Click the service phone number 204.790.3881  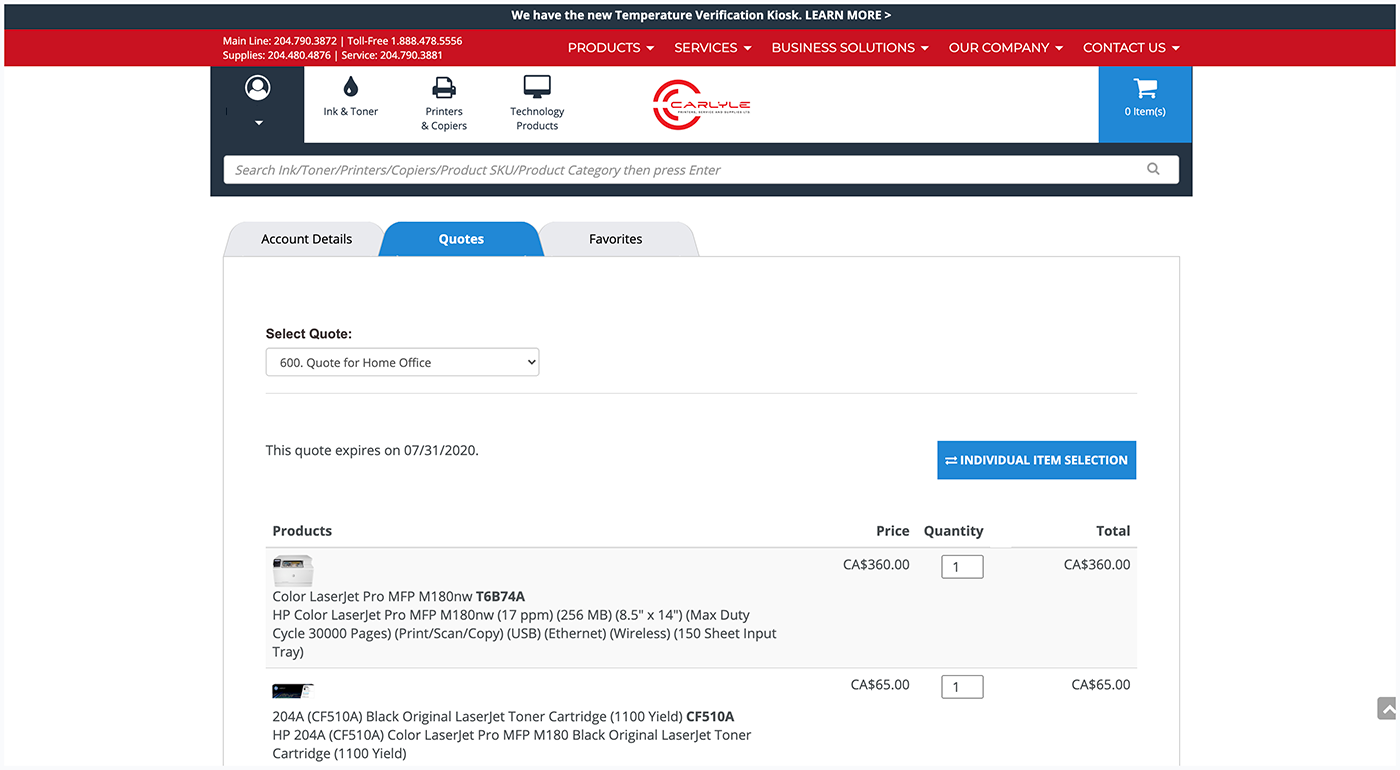[x=411, y=55]
